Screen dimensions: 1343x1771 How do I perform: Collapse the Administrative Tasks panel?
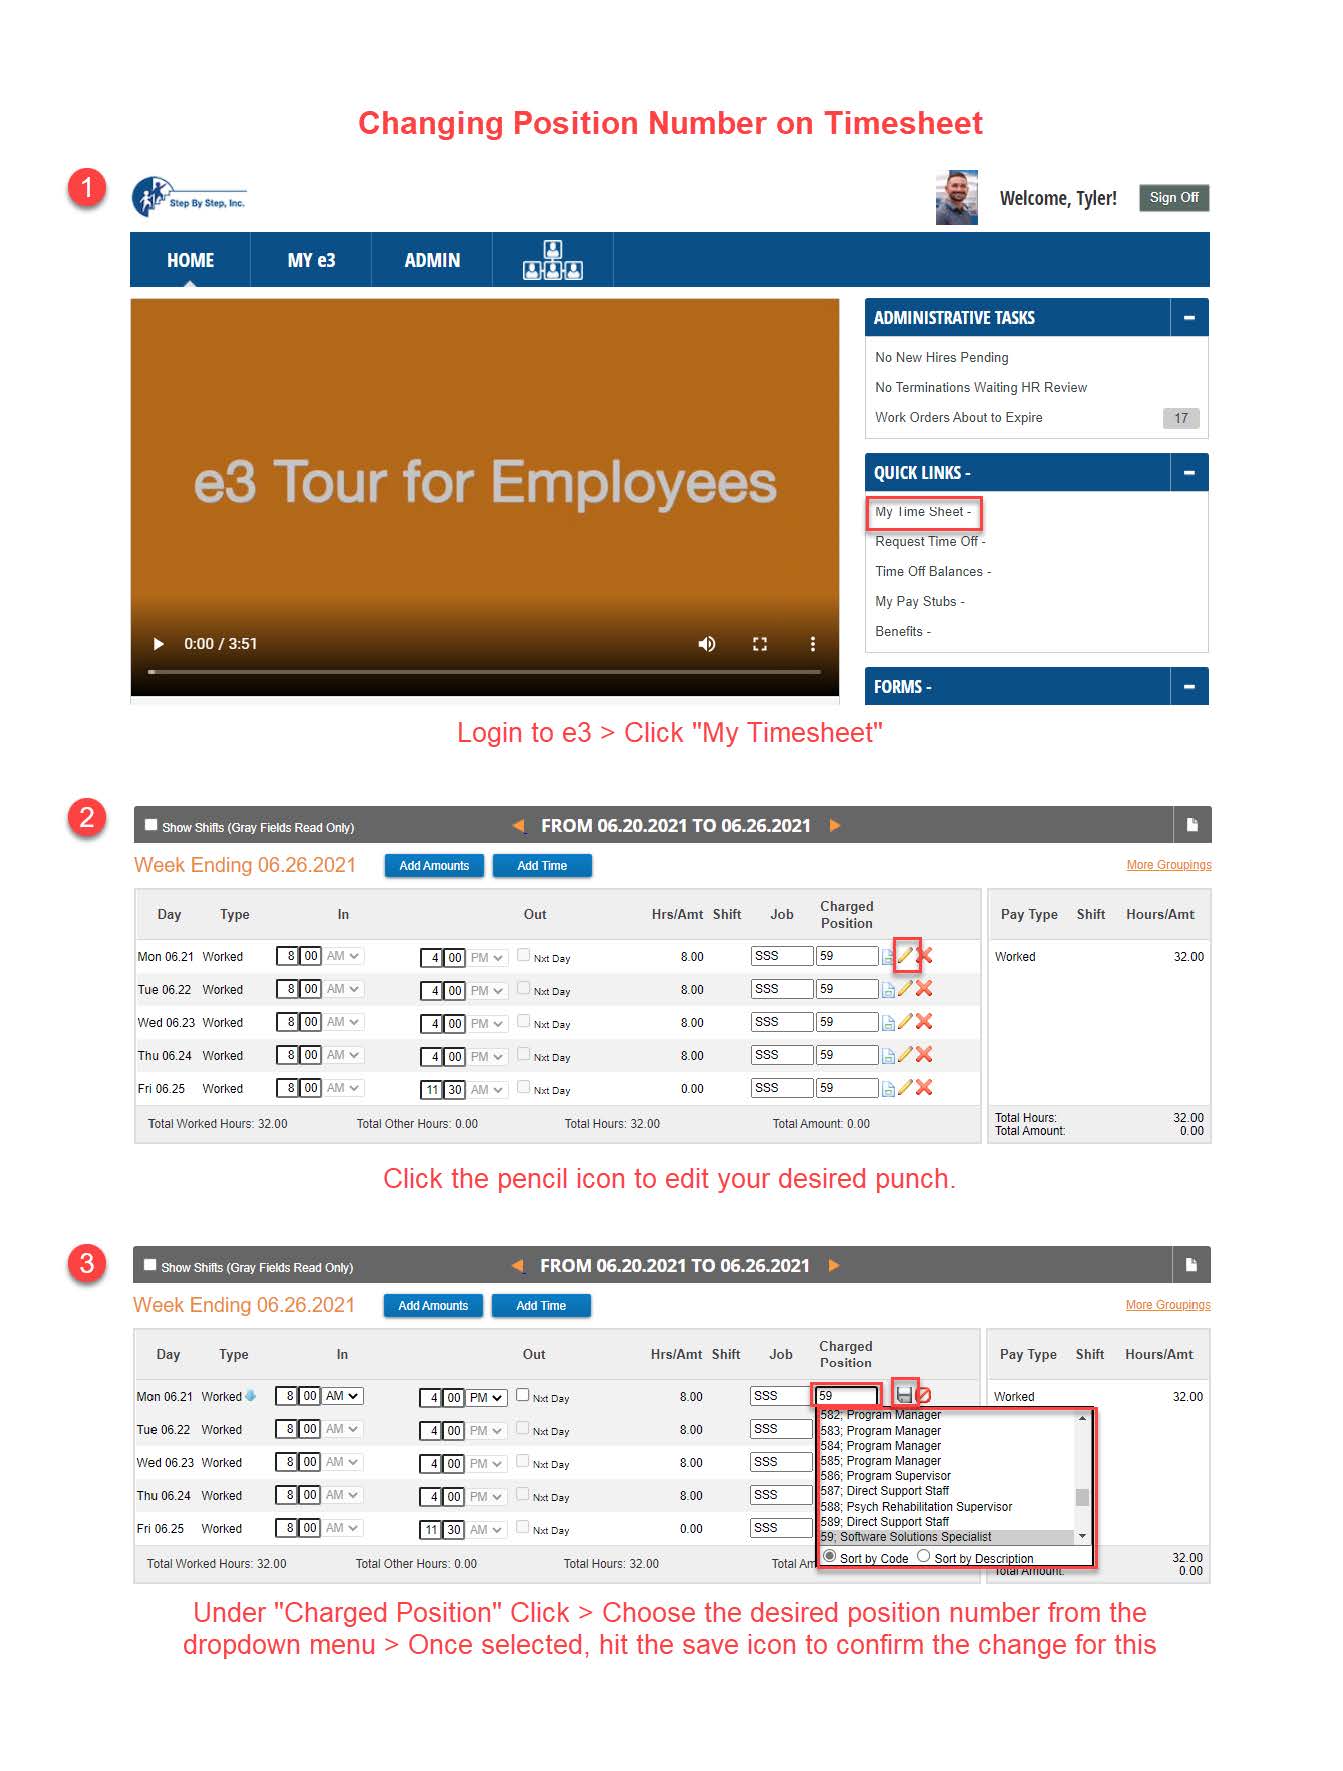click(x=1189, y=317)
